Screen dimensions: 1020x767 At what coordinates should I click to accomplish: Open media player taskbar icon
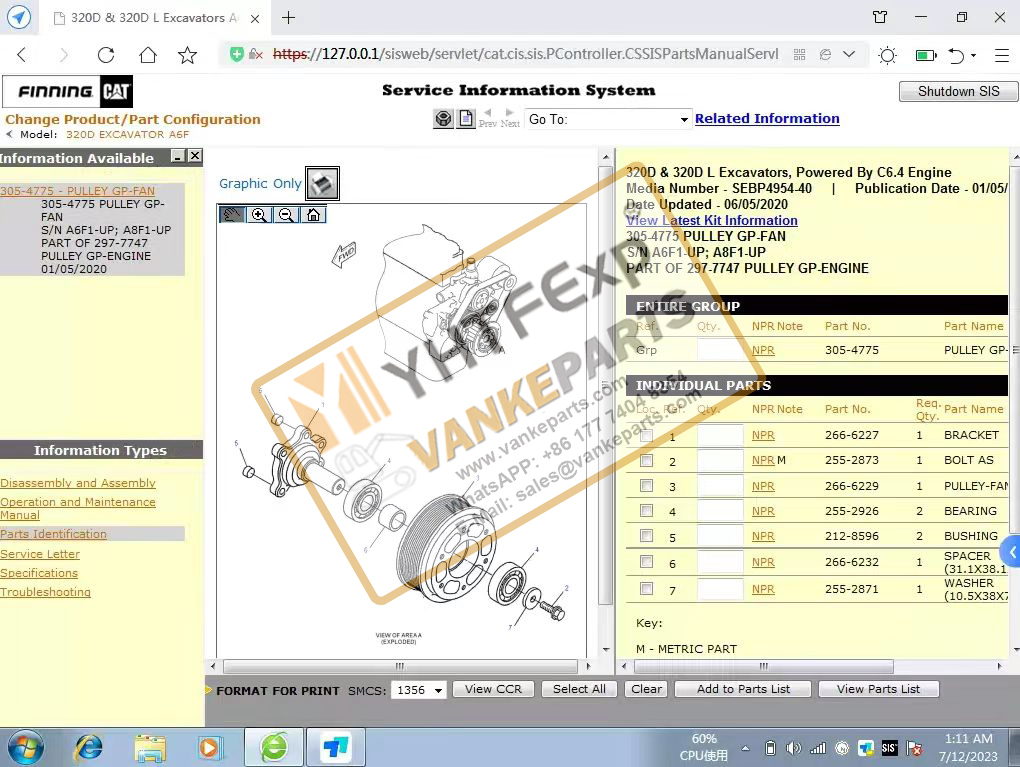tap(209, 748)
